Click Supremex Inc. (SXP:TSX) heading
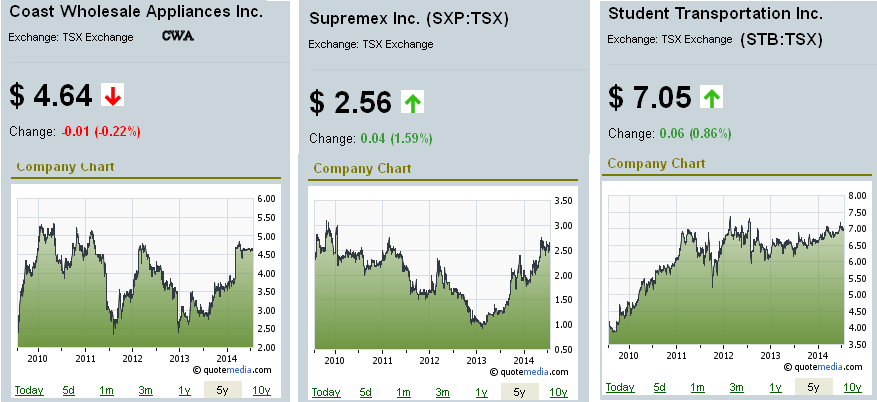 tap(409, 18)
